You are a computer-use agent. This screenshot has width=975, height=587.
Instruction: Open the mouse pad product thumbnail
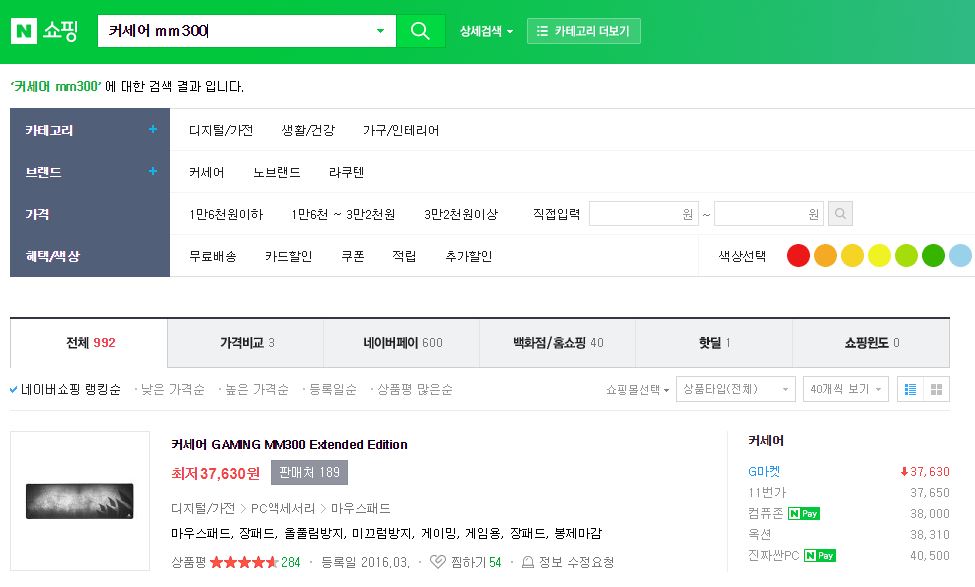[80, 501]
